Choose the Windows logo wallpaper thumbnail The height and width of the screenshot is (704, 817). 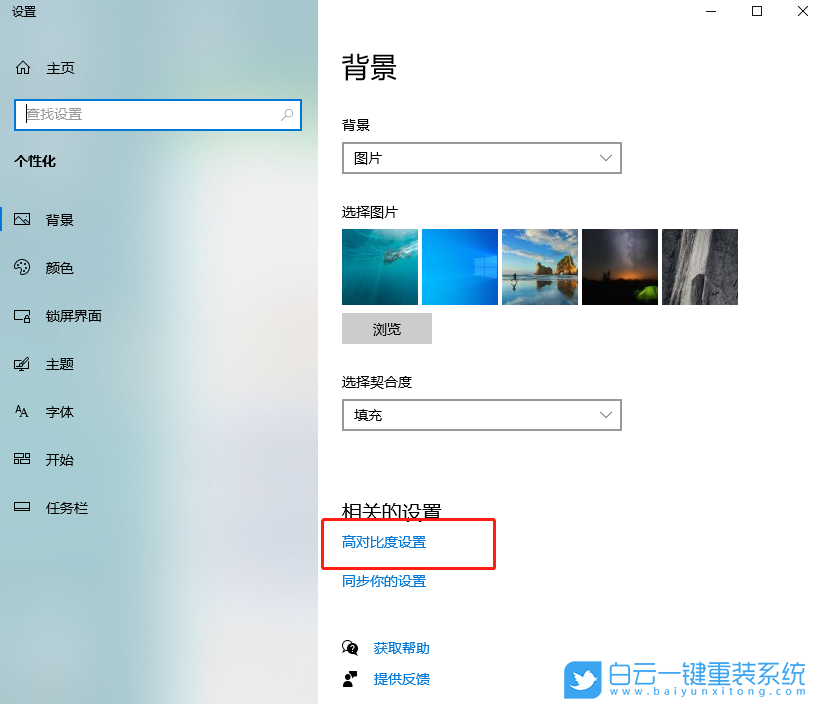tap(459, 267)
